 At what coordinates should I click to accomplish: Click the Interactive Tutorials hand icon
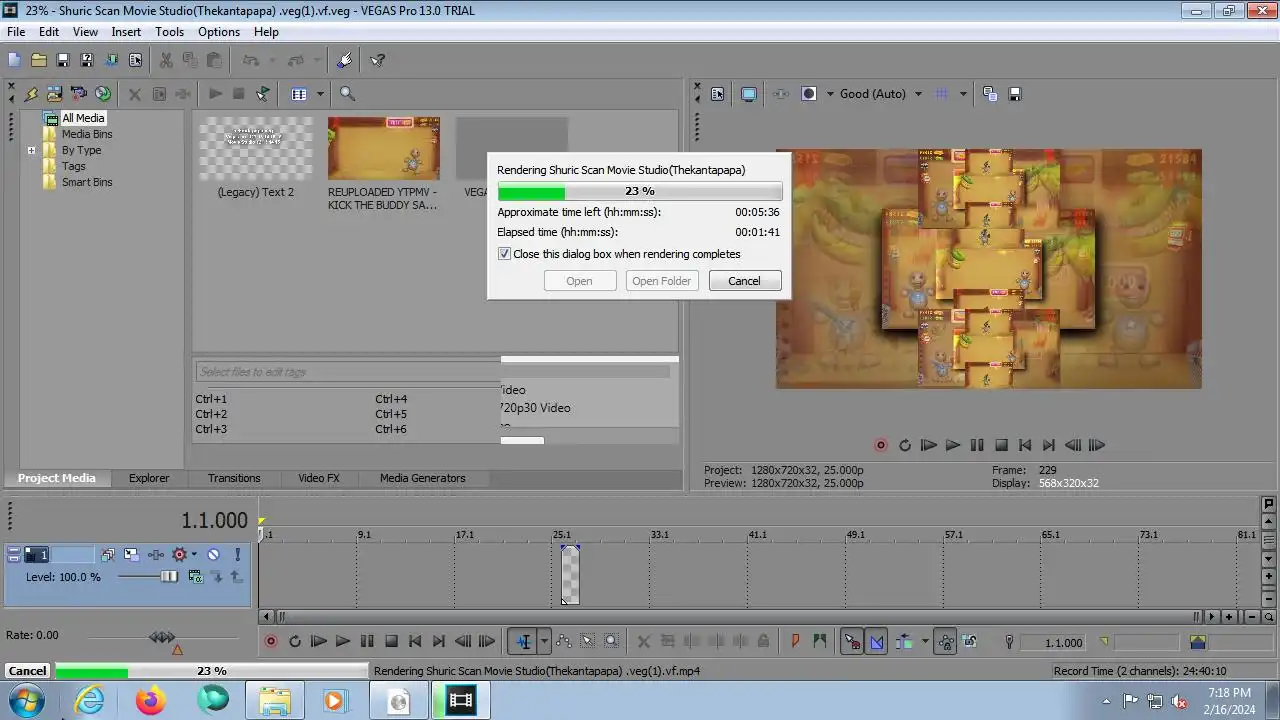point(344,60)
